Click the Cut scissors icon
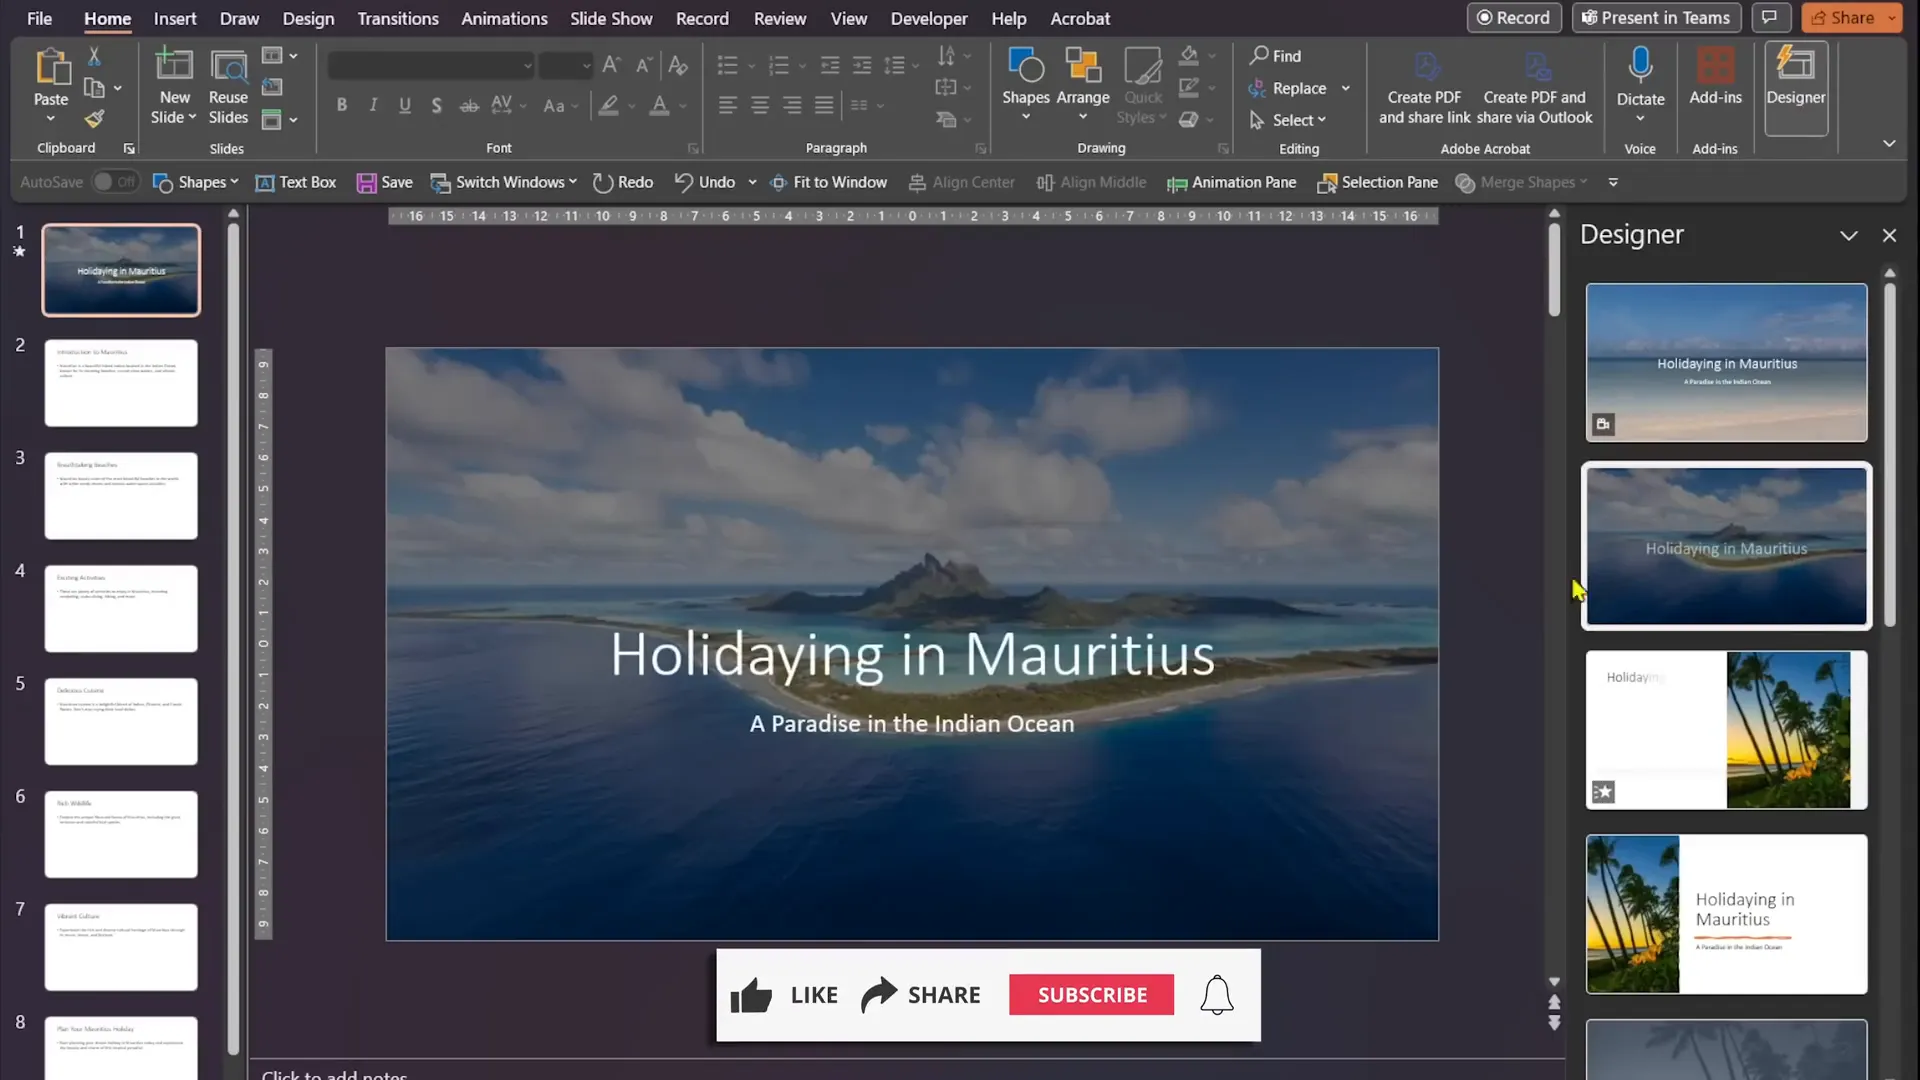This screenshot has height=1080, width=1920. (94, 56)
